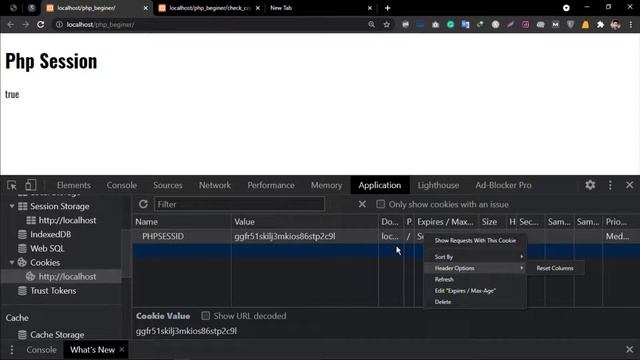The height and width of the screenshot is (360, 640).
Task: Refresh the cookies table
Action: pos(143,204)
